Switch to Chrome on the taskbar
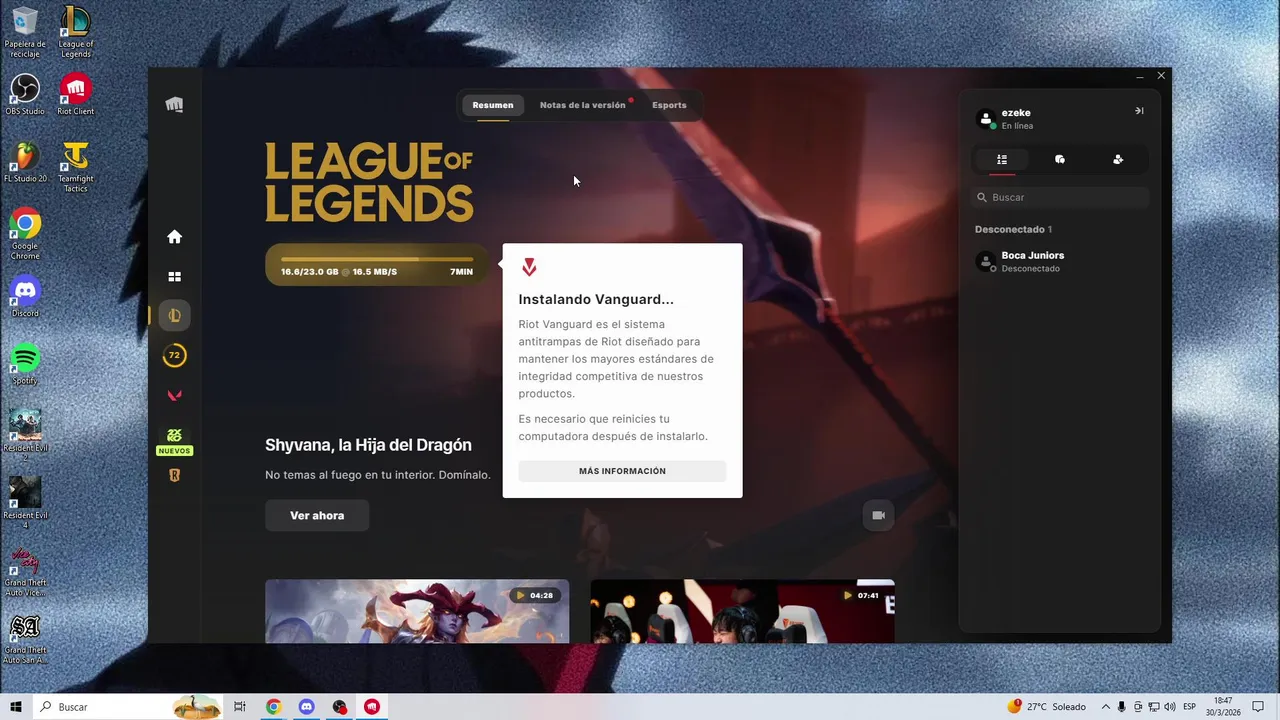The image size is (1280, 720). 273,707
